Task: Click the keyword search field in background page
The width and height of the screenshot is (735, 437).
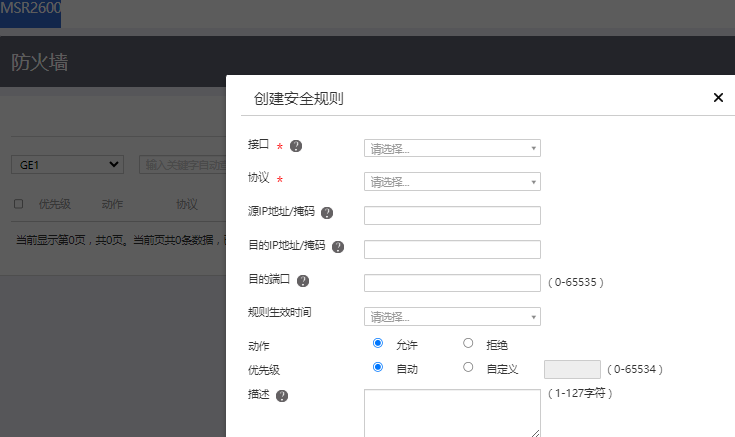Action: 183,165
